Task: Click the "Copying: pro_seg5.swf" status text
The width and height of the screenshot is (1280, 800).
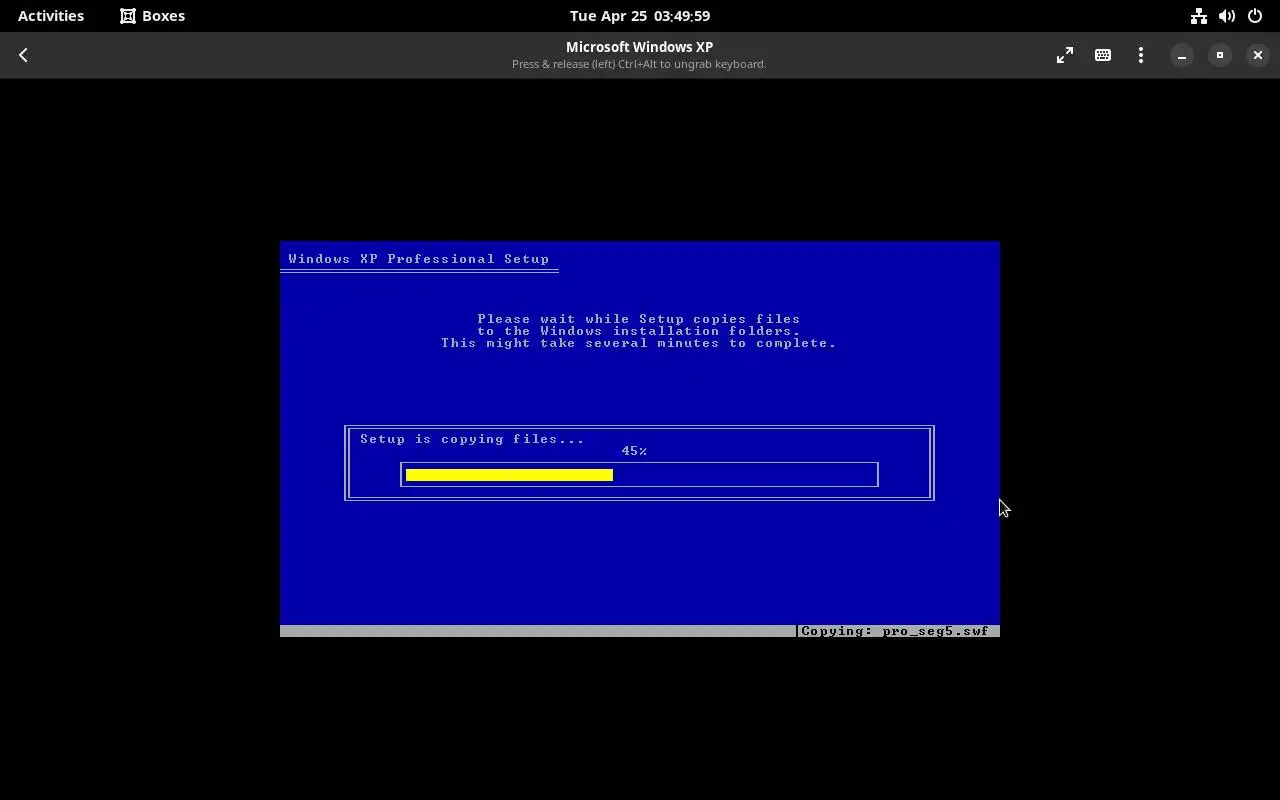Action: pos(895,631)
